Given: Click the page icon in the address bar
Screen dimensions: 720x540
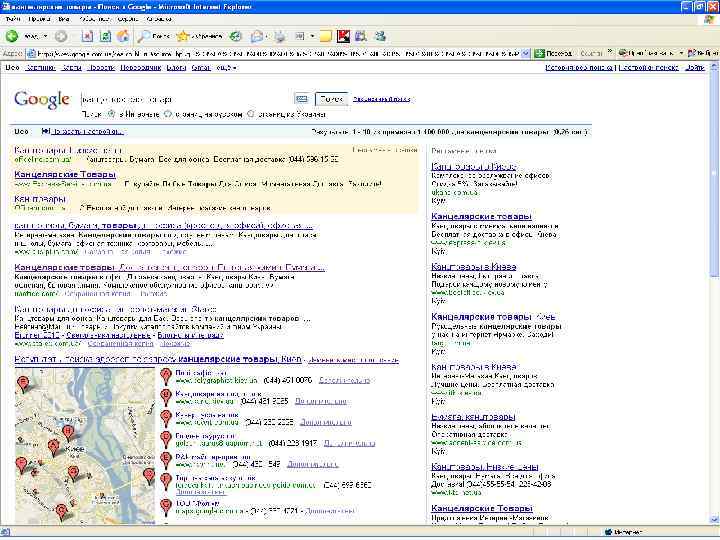Looking at the screenshot, I should 31,54.
